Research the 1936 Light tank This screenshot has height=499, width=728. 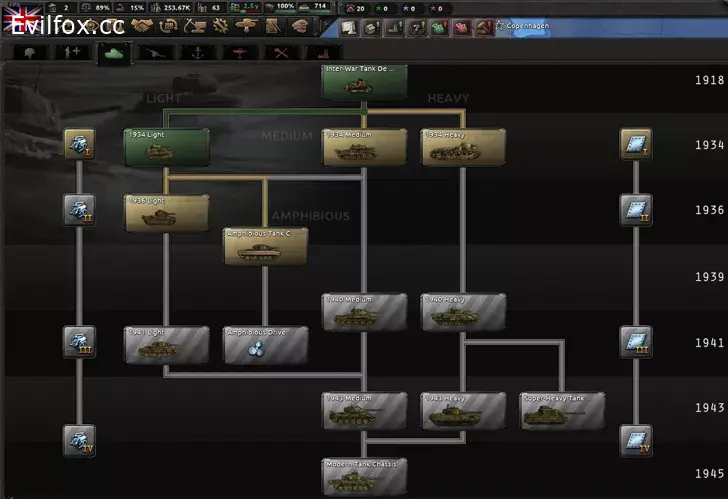click(x=167, y=213)
